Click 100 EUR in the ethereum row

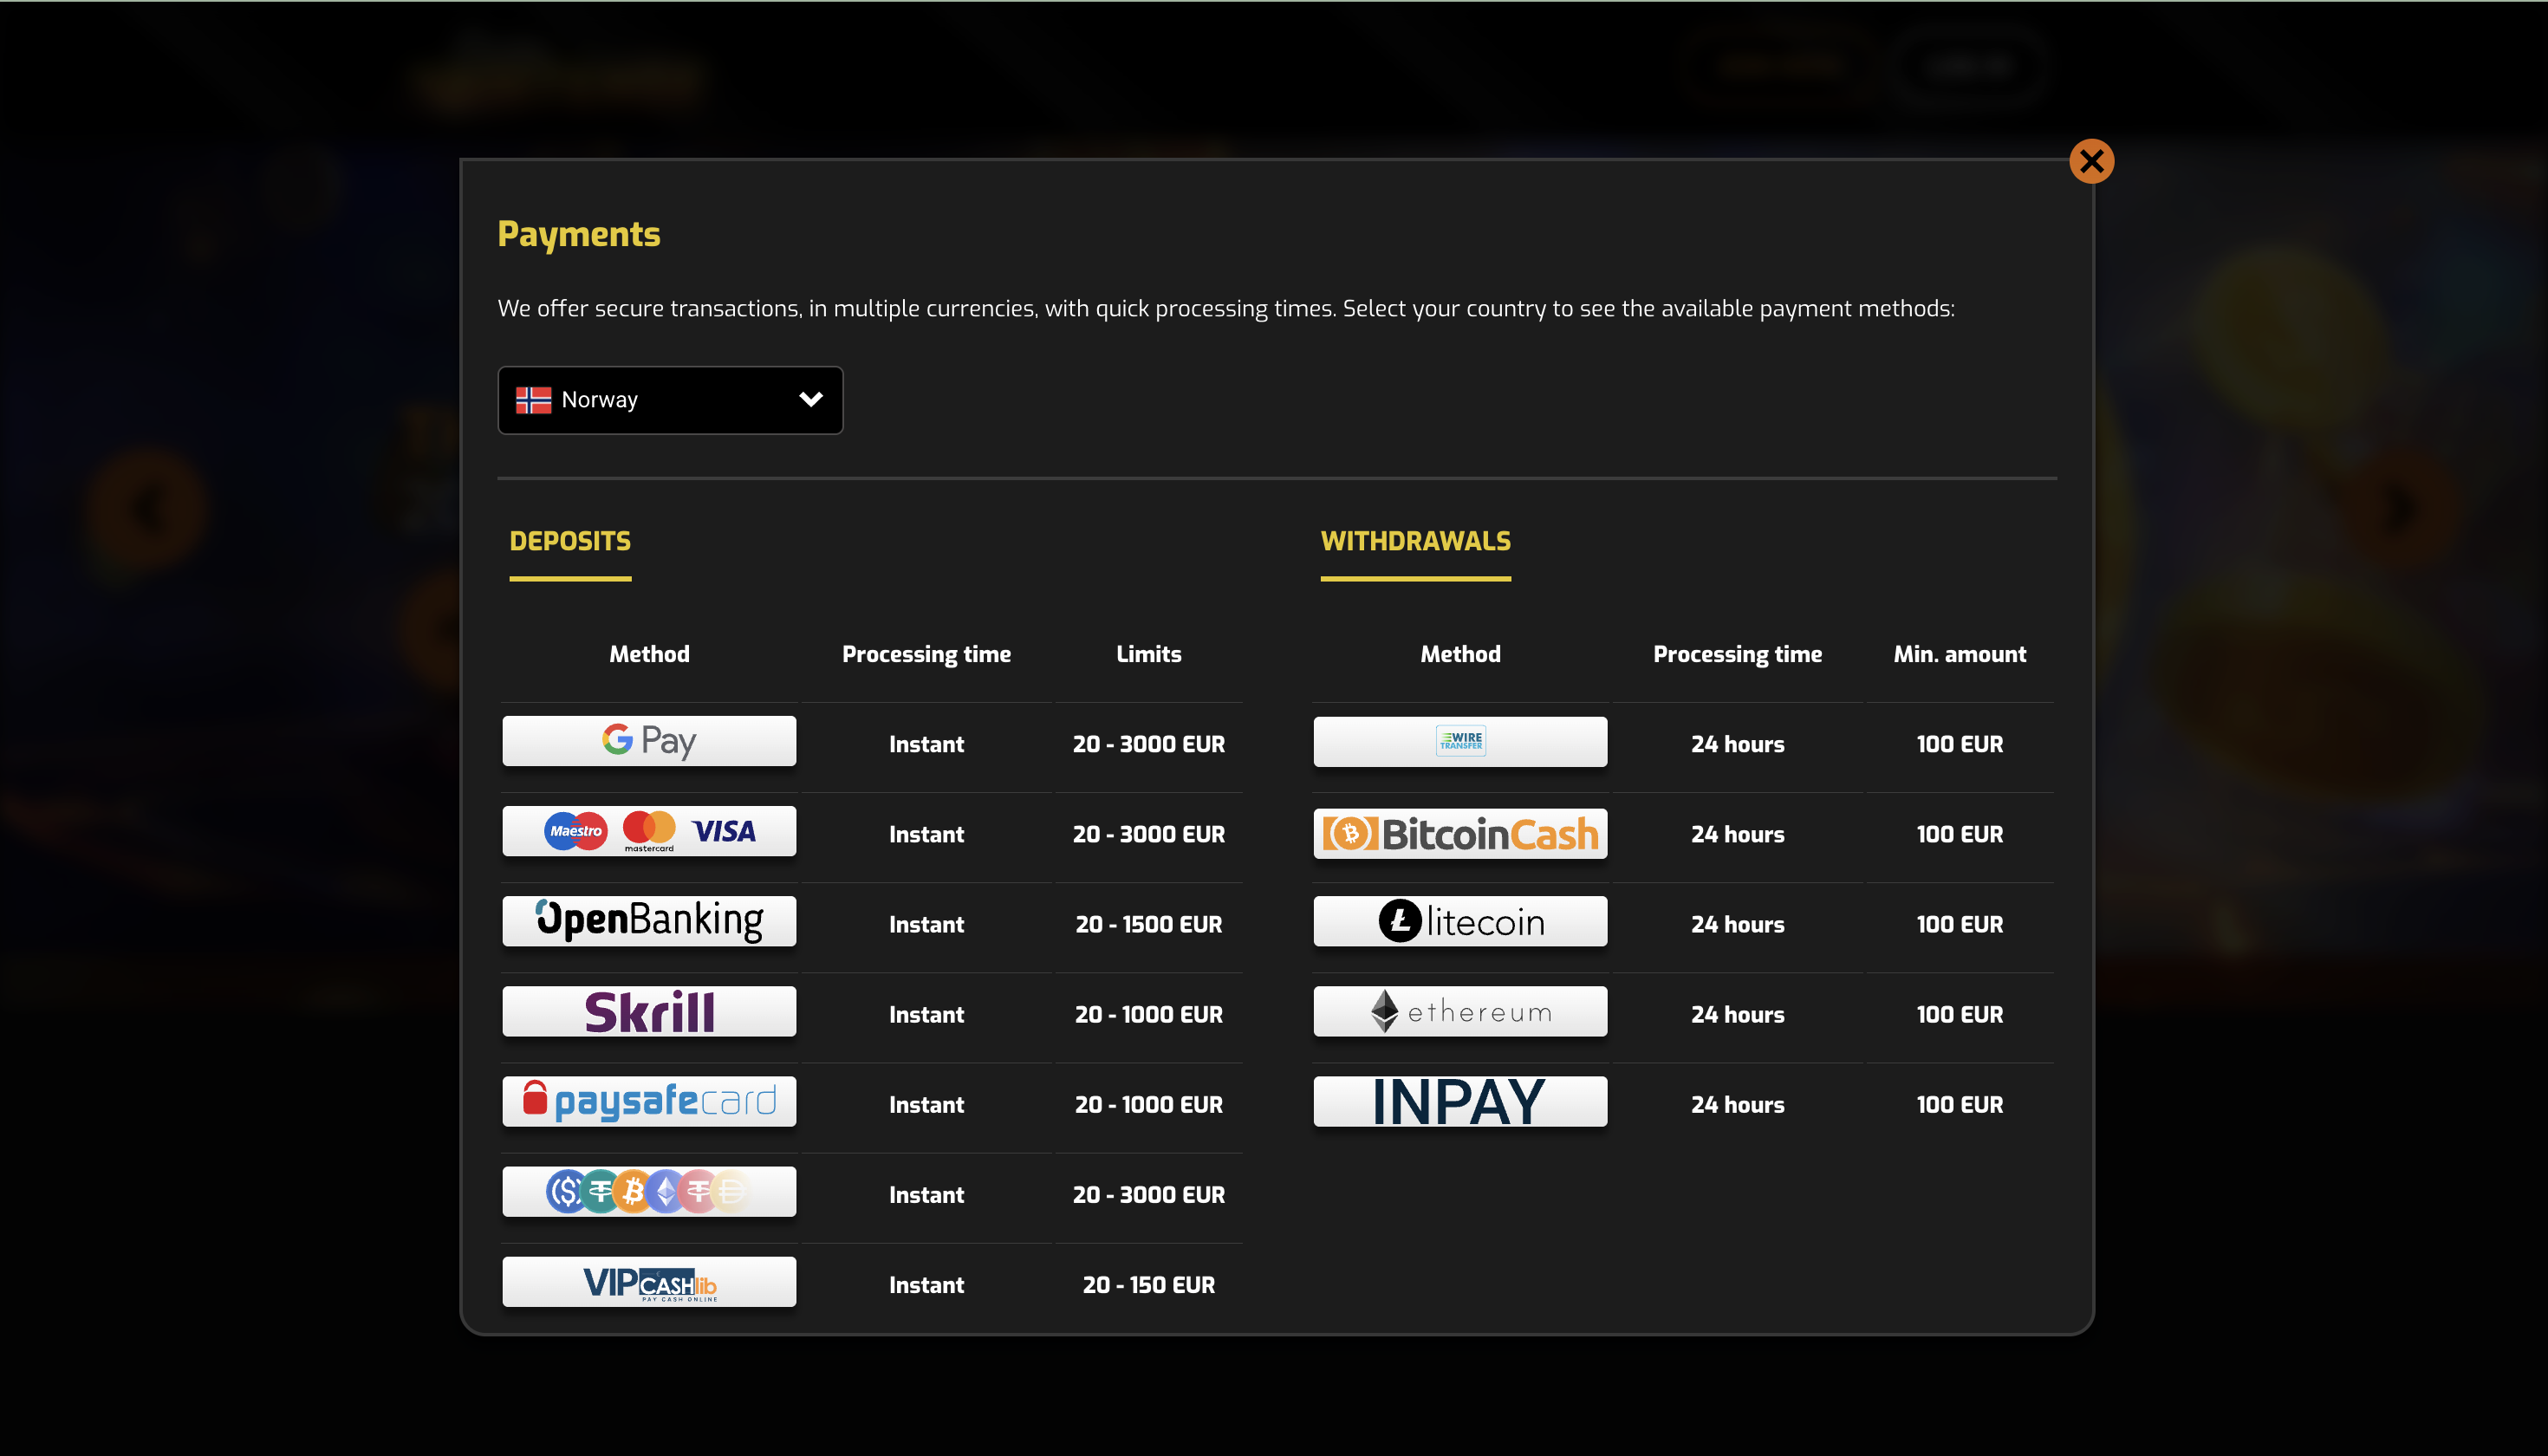[x=1959, y=1014]
